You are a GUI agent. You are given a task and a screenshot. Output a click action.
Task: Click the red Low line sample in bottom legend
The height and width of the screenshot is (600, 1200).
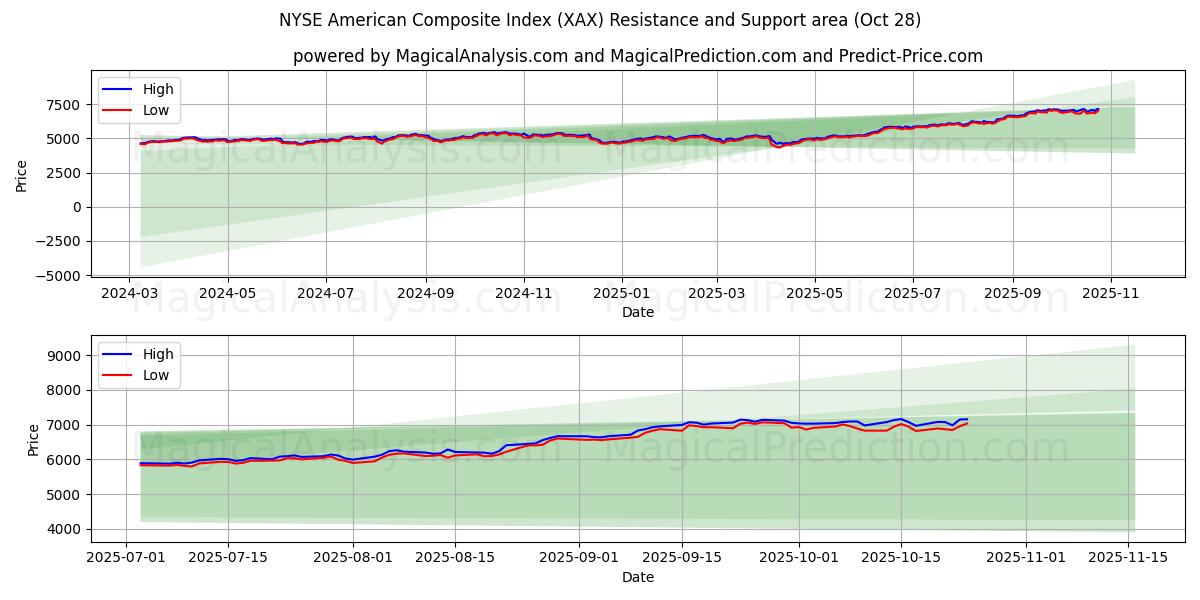[118, 373]
